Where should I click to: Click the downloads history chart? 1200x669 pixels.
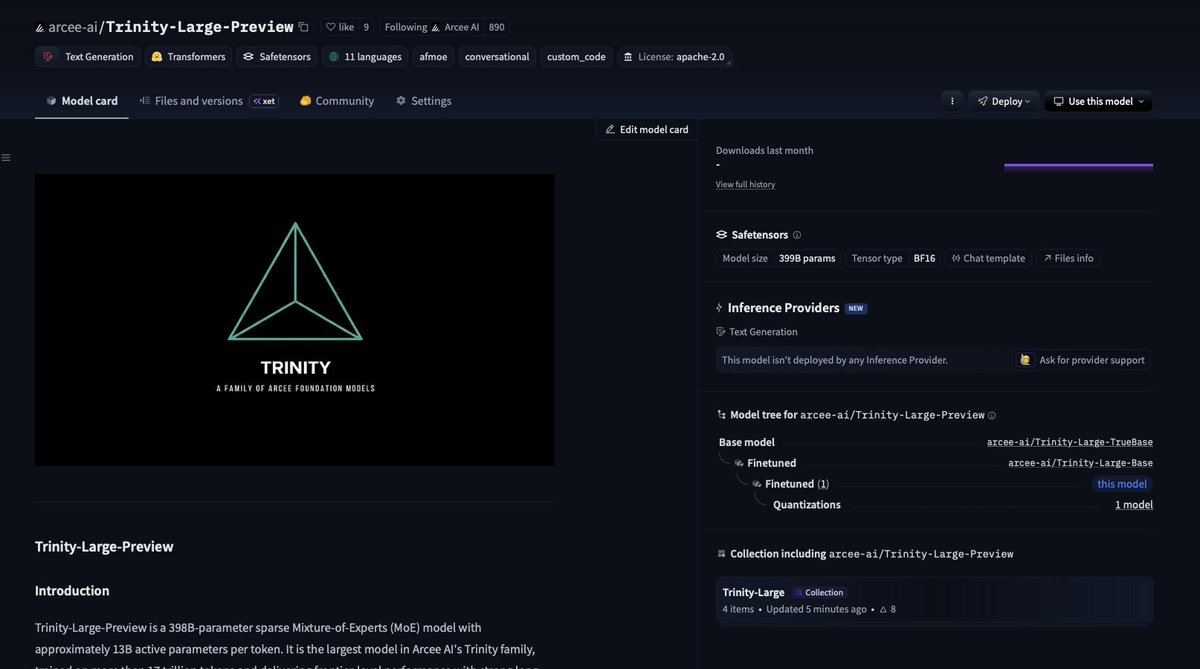(1078, 166)
